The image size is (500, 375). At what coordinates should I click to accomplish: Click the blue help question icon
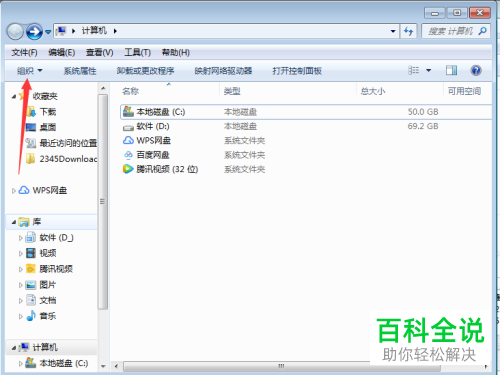476,70
